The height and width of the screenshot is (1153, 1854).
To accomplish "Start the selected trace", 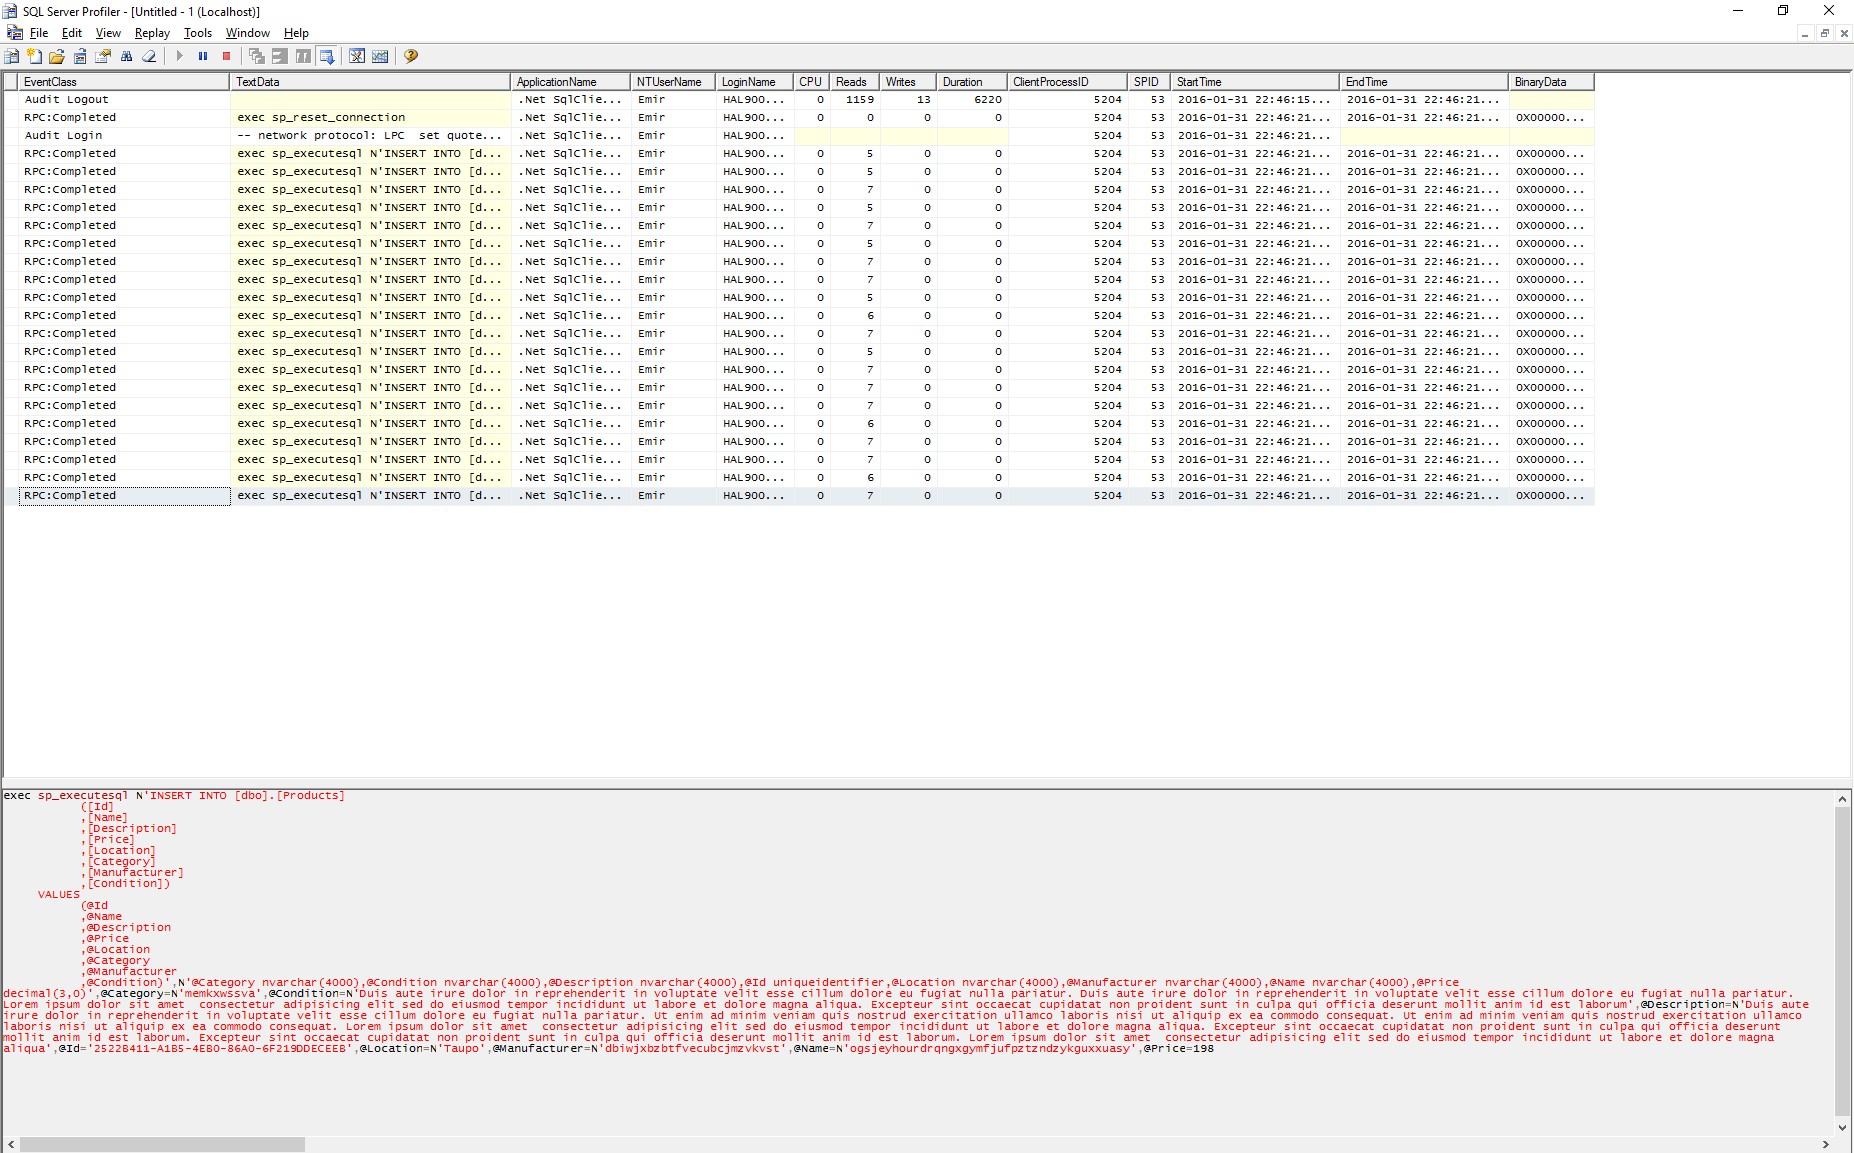I will click(179, 56).
